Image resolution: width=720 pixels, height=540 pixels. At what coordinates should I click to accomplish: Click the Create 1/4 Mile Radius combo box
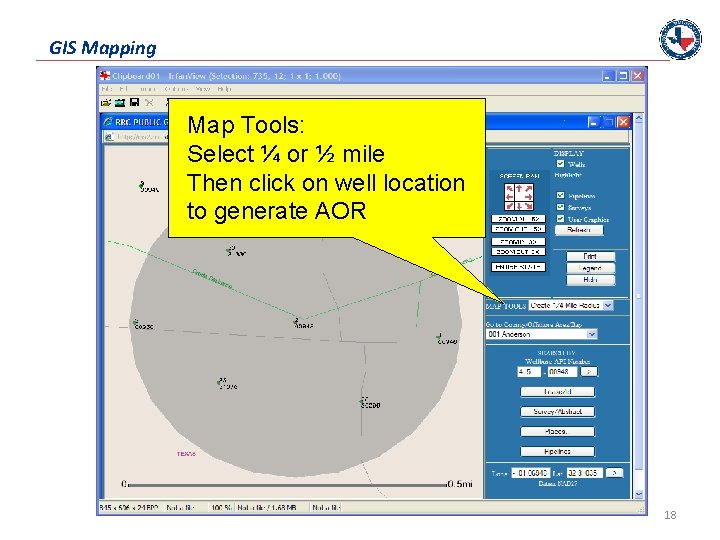coord(571,305)
